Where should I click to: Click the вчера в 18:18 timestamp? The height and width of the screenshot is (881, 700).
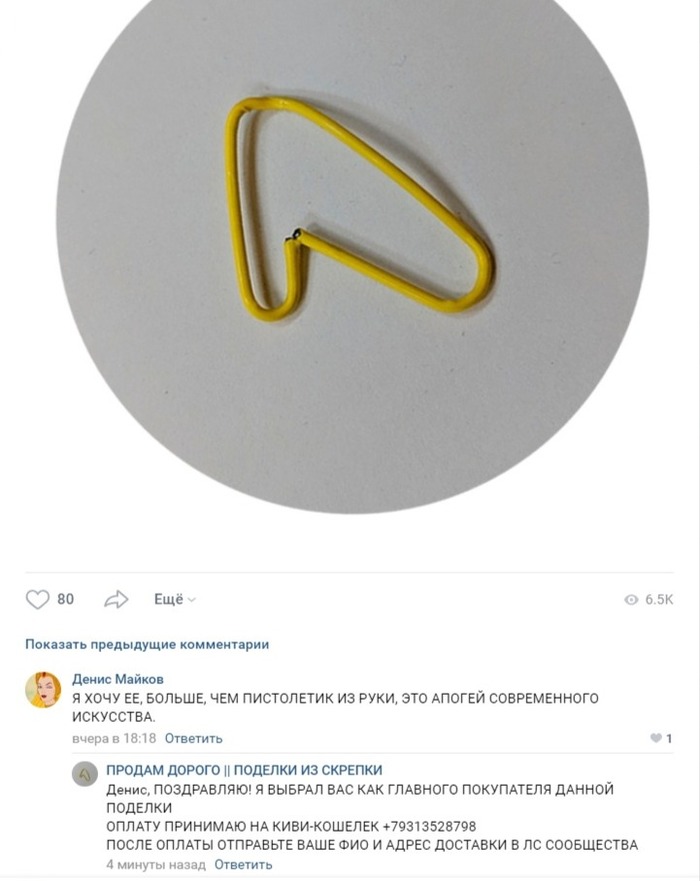click(114, 738)
